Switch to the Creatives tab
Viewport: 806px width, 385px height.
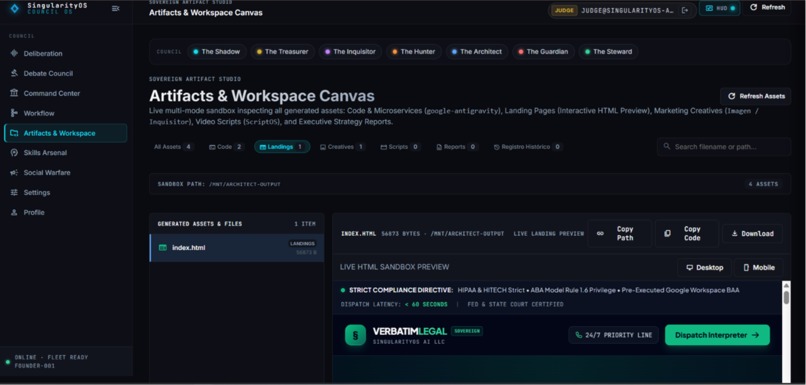[x=342, y=147]
